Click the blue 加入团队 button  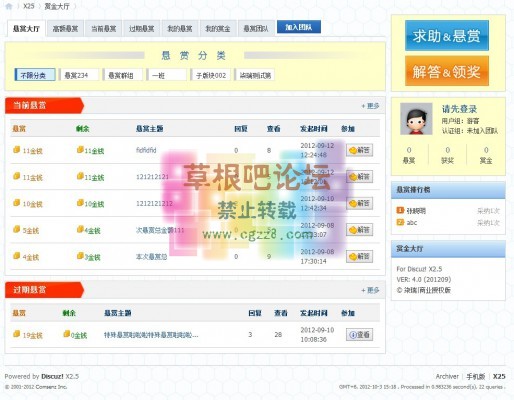[x=299, y=27]
